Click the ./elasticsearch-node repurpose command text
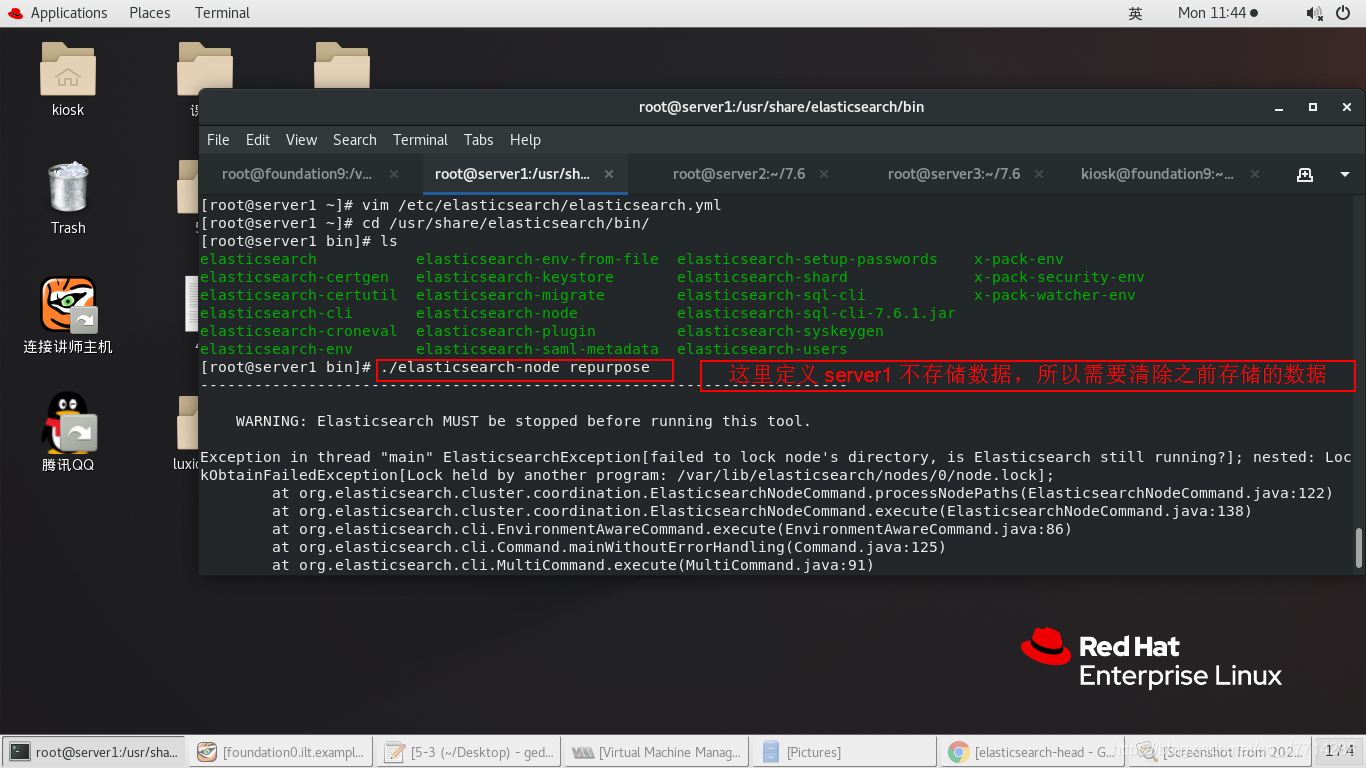This screenshot has height=768, width=1366. point(515,367)
